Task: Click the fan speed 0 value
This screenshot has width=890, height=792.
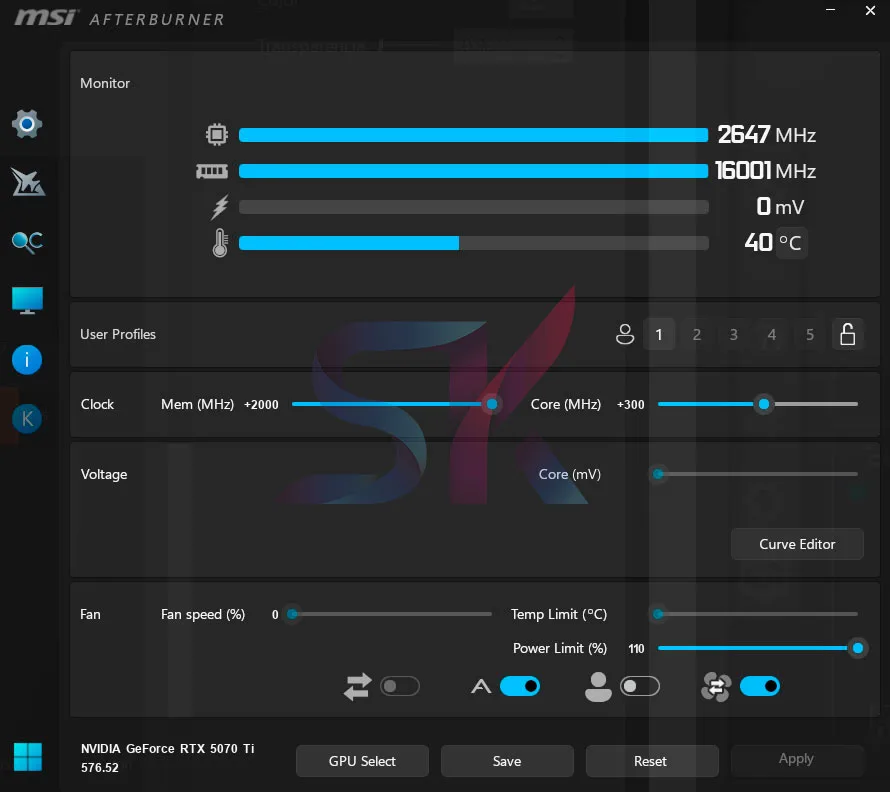Action: (x=275, y=614)
